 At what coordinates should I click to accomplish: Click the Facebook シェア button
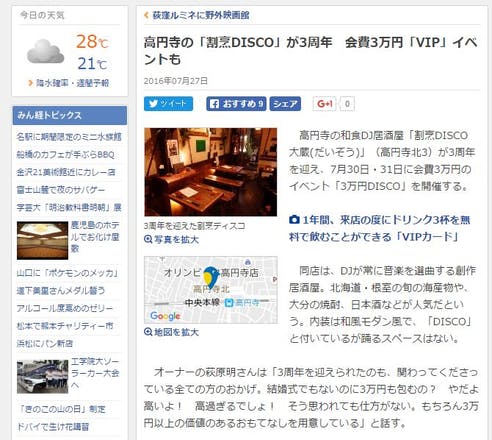click(x=285, y=104)
